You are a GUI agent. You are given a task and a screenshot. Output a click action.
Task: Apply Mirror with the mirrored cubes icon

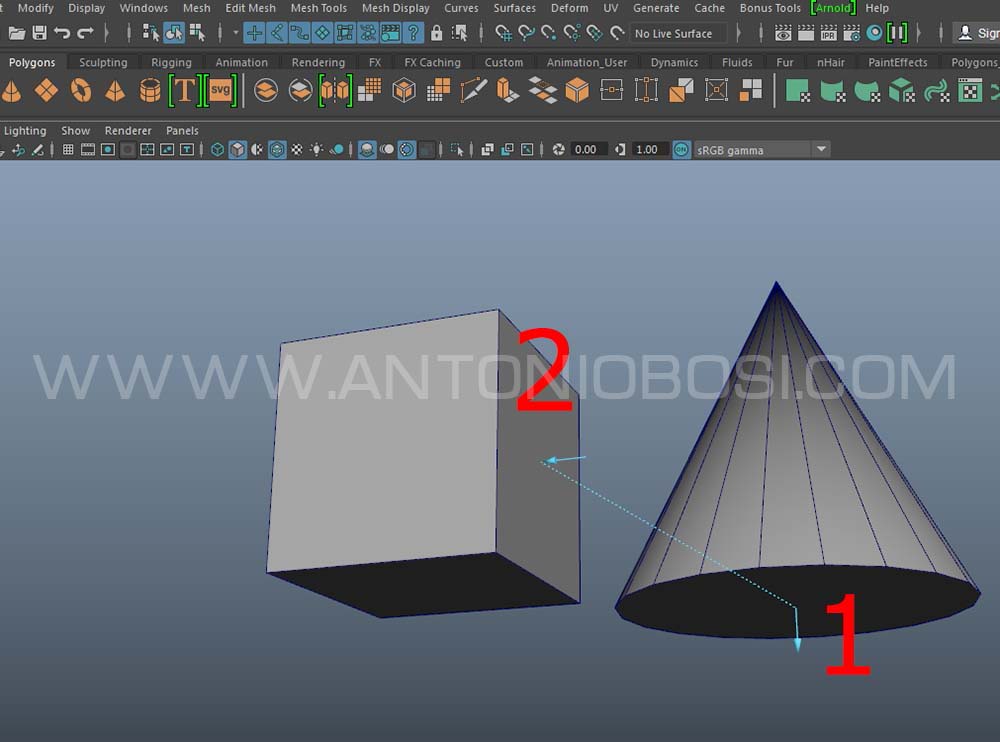coord(335,90)
